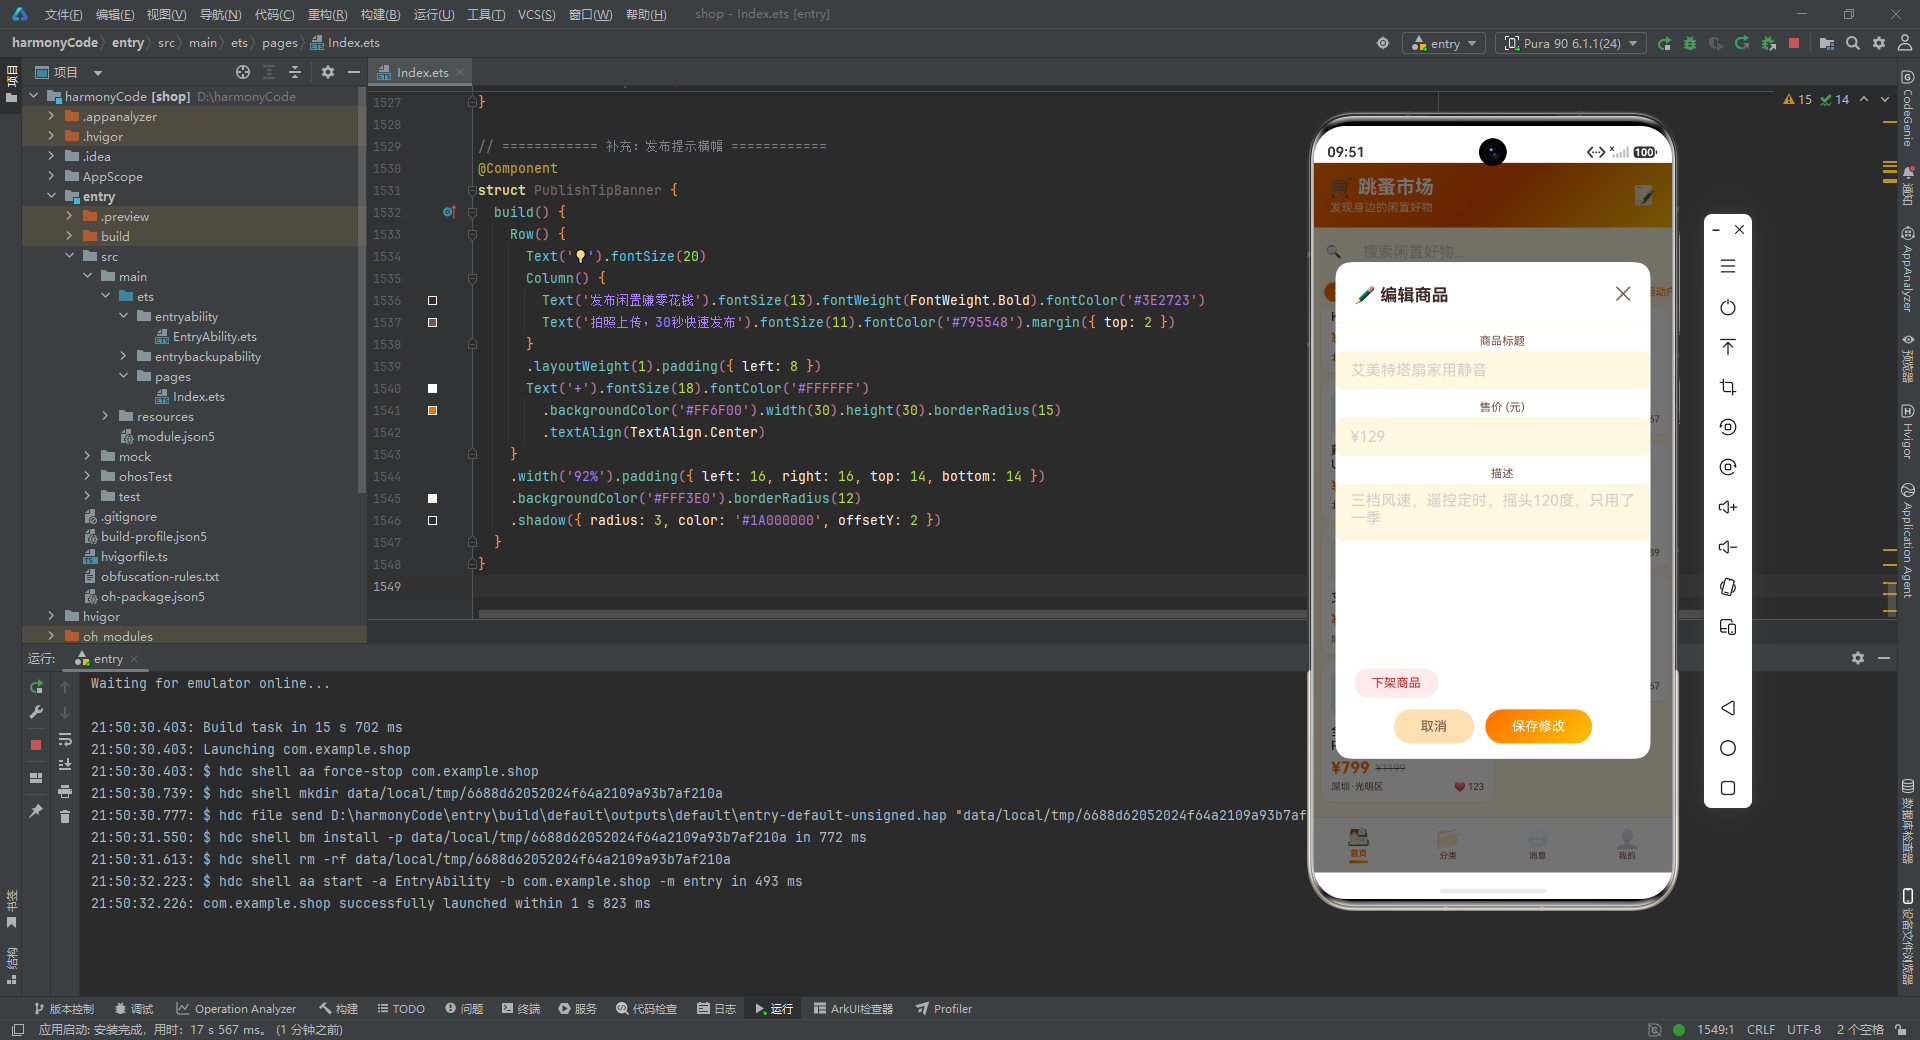Expand the resources folder

105,416
